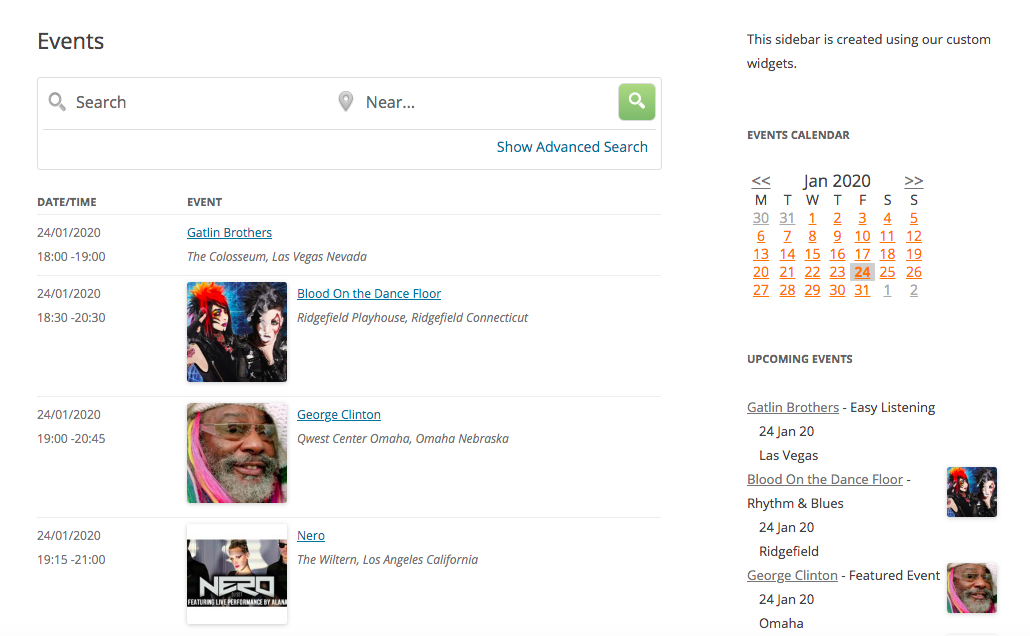Click 'The Wiltern, Los Angeles California' text
Viewport: 1030px width, 636px height.
click(x=387, y=560)
